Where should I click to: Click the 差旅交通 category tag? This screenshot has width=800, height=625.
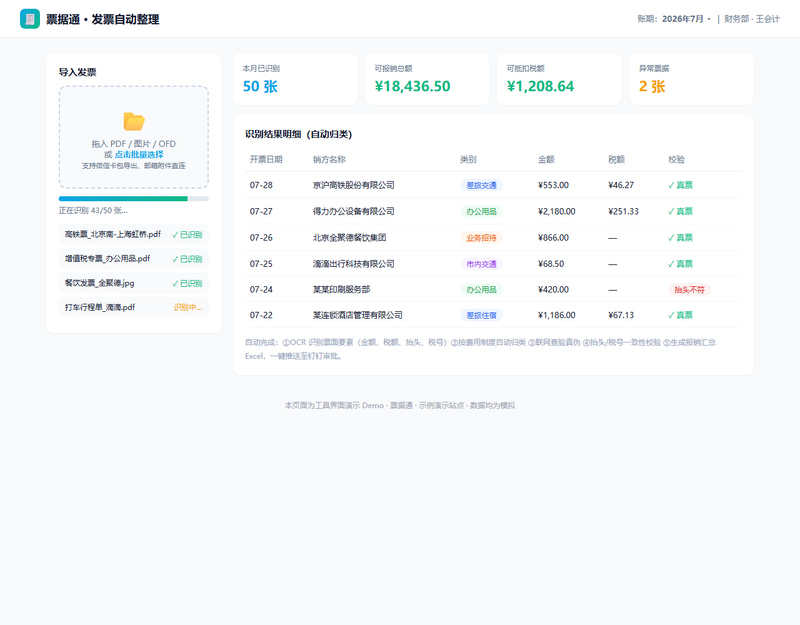click(481, 185)
